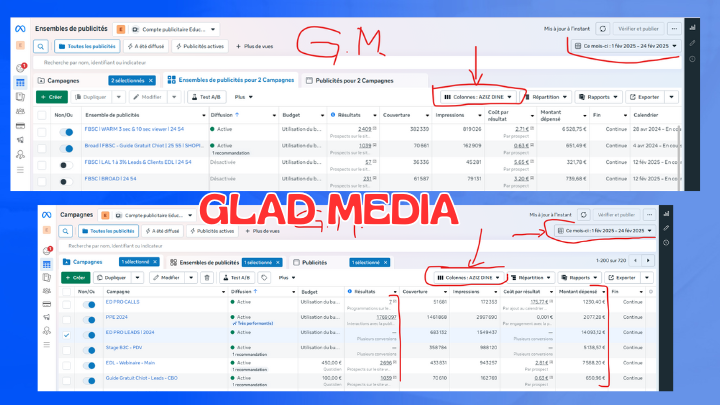Select Publicités actives view in bottom window
The image size is (720, 405).
point(213,231)
